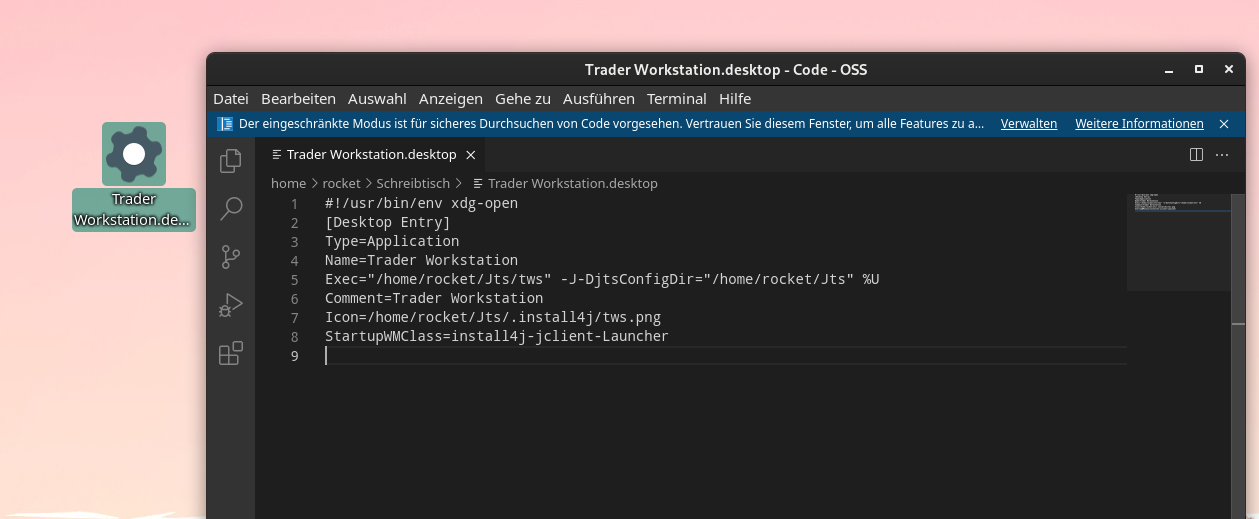This screenshot has height=519, width=1259.
Task: Open the Run and Debug view
Action: [231, 305]
